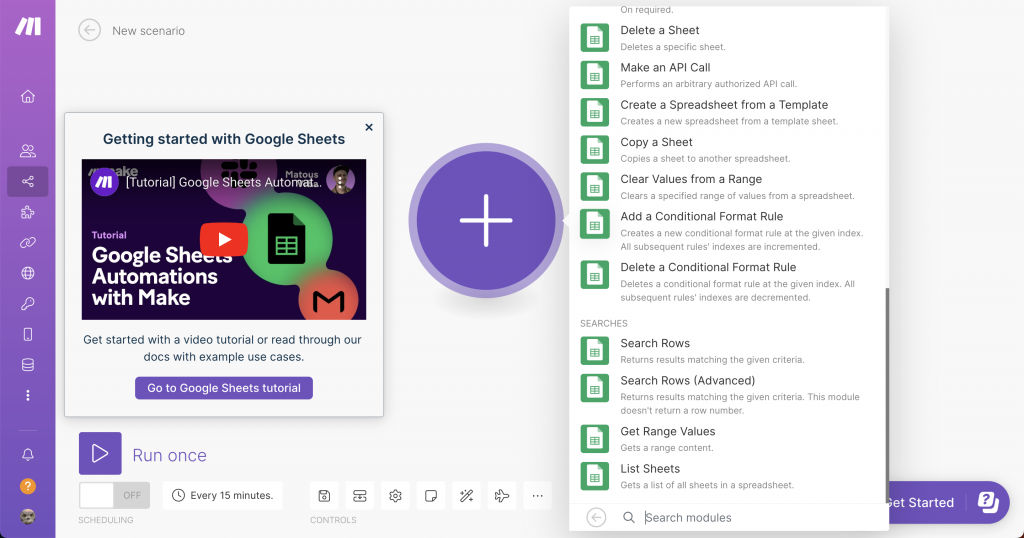This screenshot has height=538, width=1024.
Task: Click the Auto-align magic wand icon
Action: [466, 496]
